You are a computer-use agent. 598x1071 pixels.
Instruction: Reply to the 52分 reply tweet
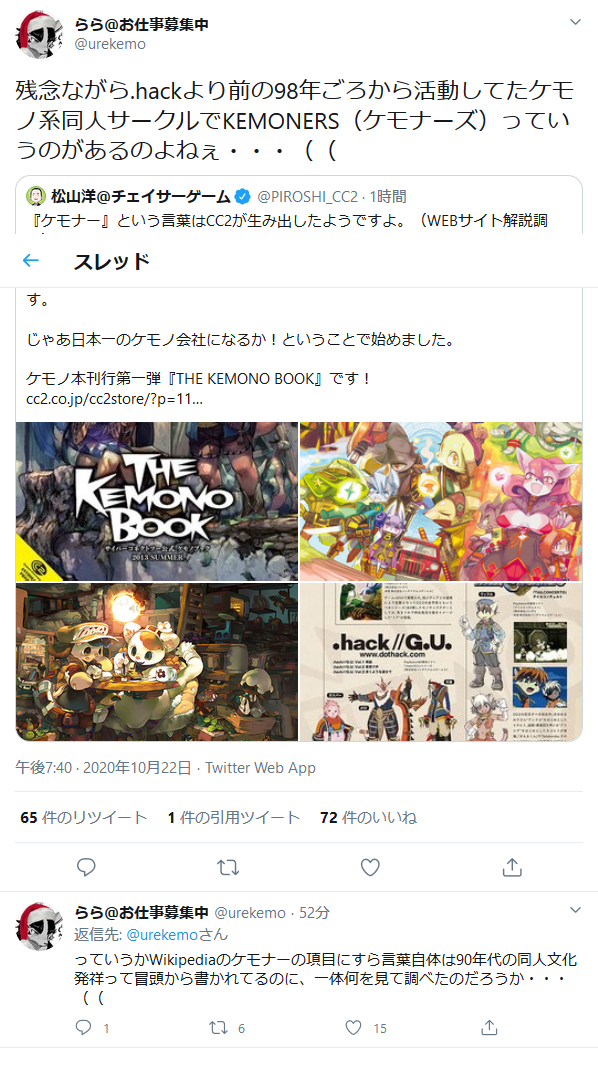[x=83, y=1027]
